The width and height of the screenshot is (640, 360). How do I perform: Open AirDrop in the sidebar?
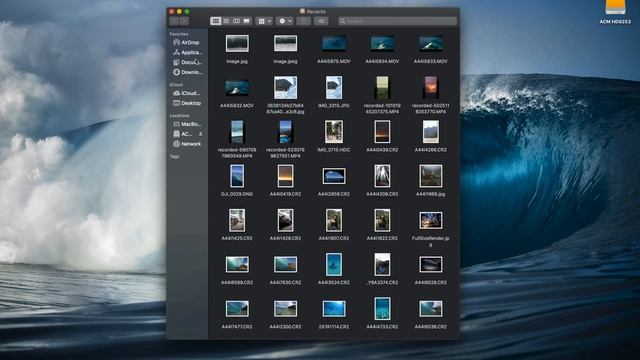[187, 42]
